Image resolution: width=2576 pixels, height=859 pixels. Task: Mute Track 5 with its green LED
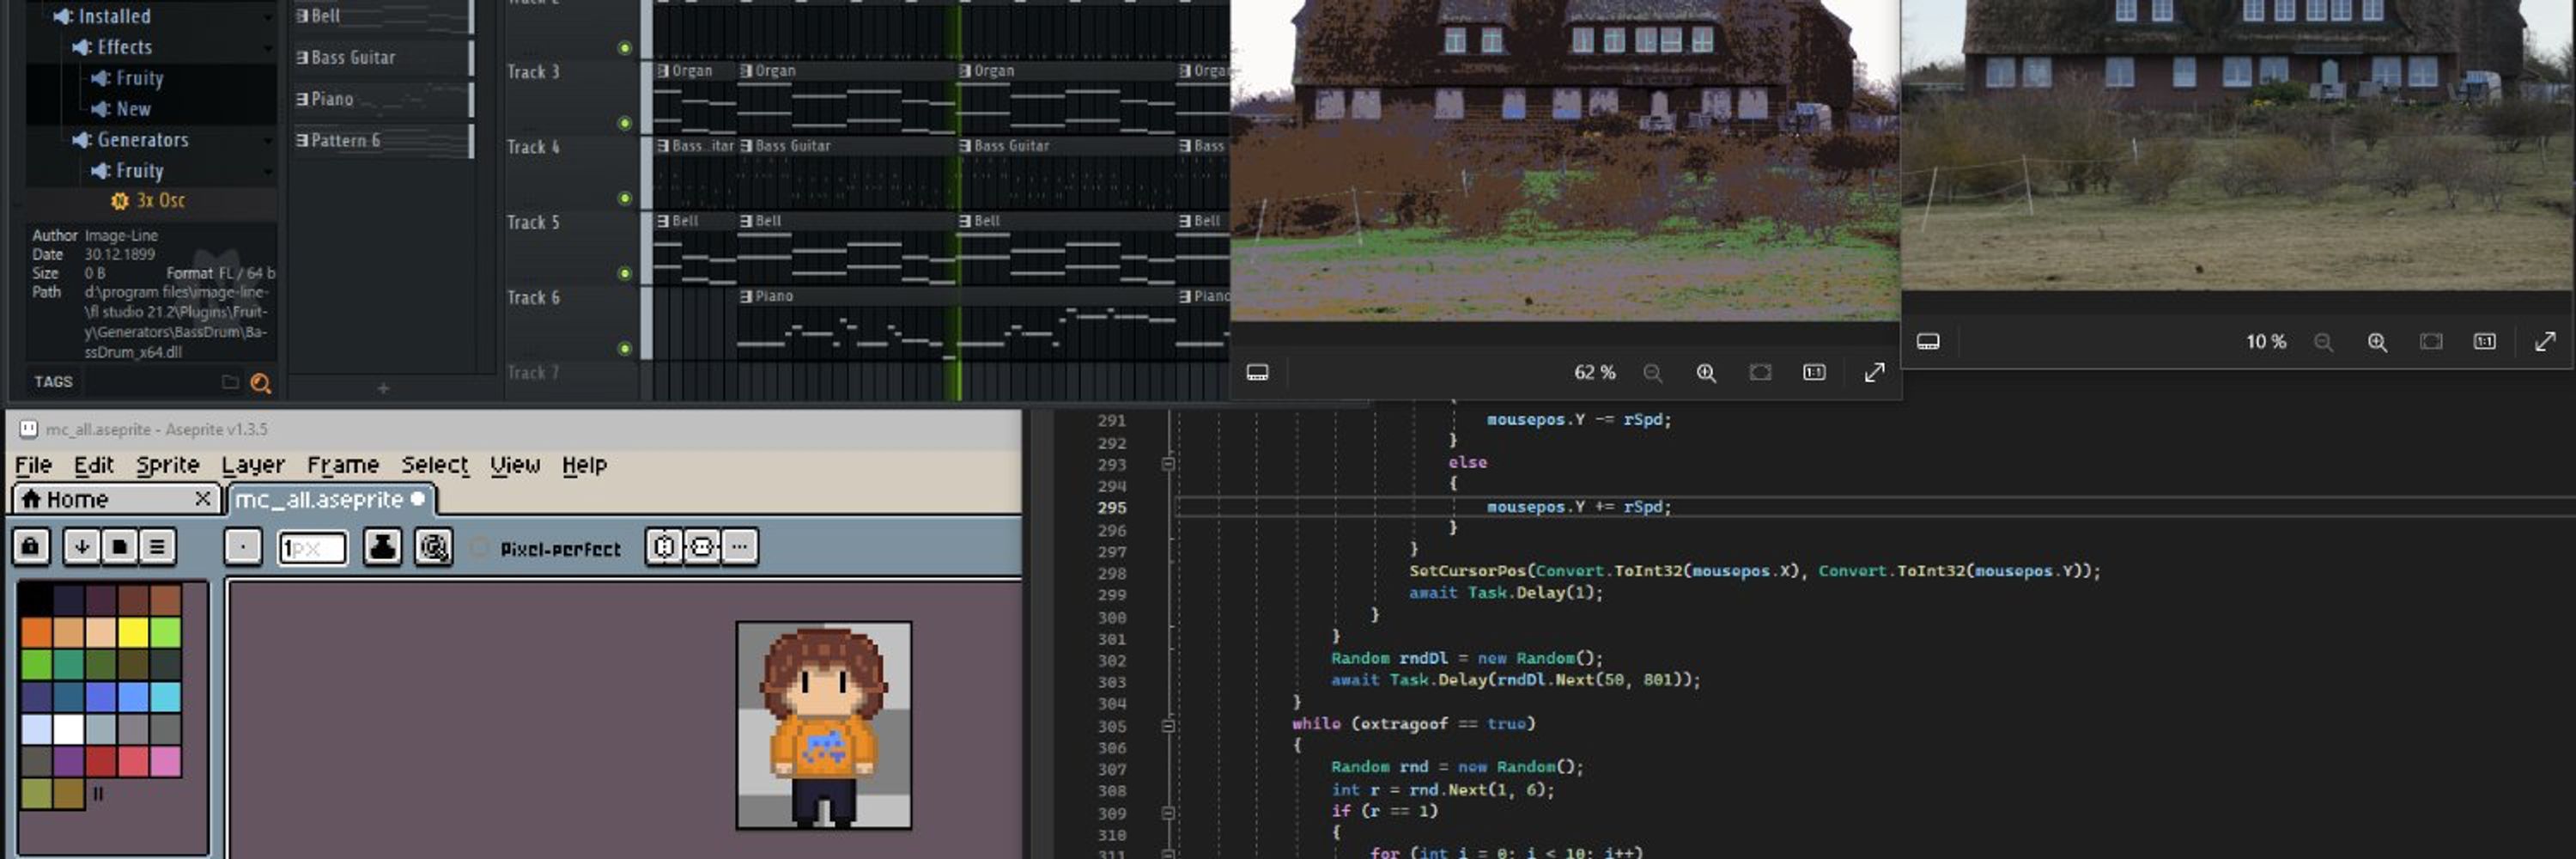click(x=625, y=274)
